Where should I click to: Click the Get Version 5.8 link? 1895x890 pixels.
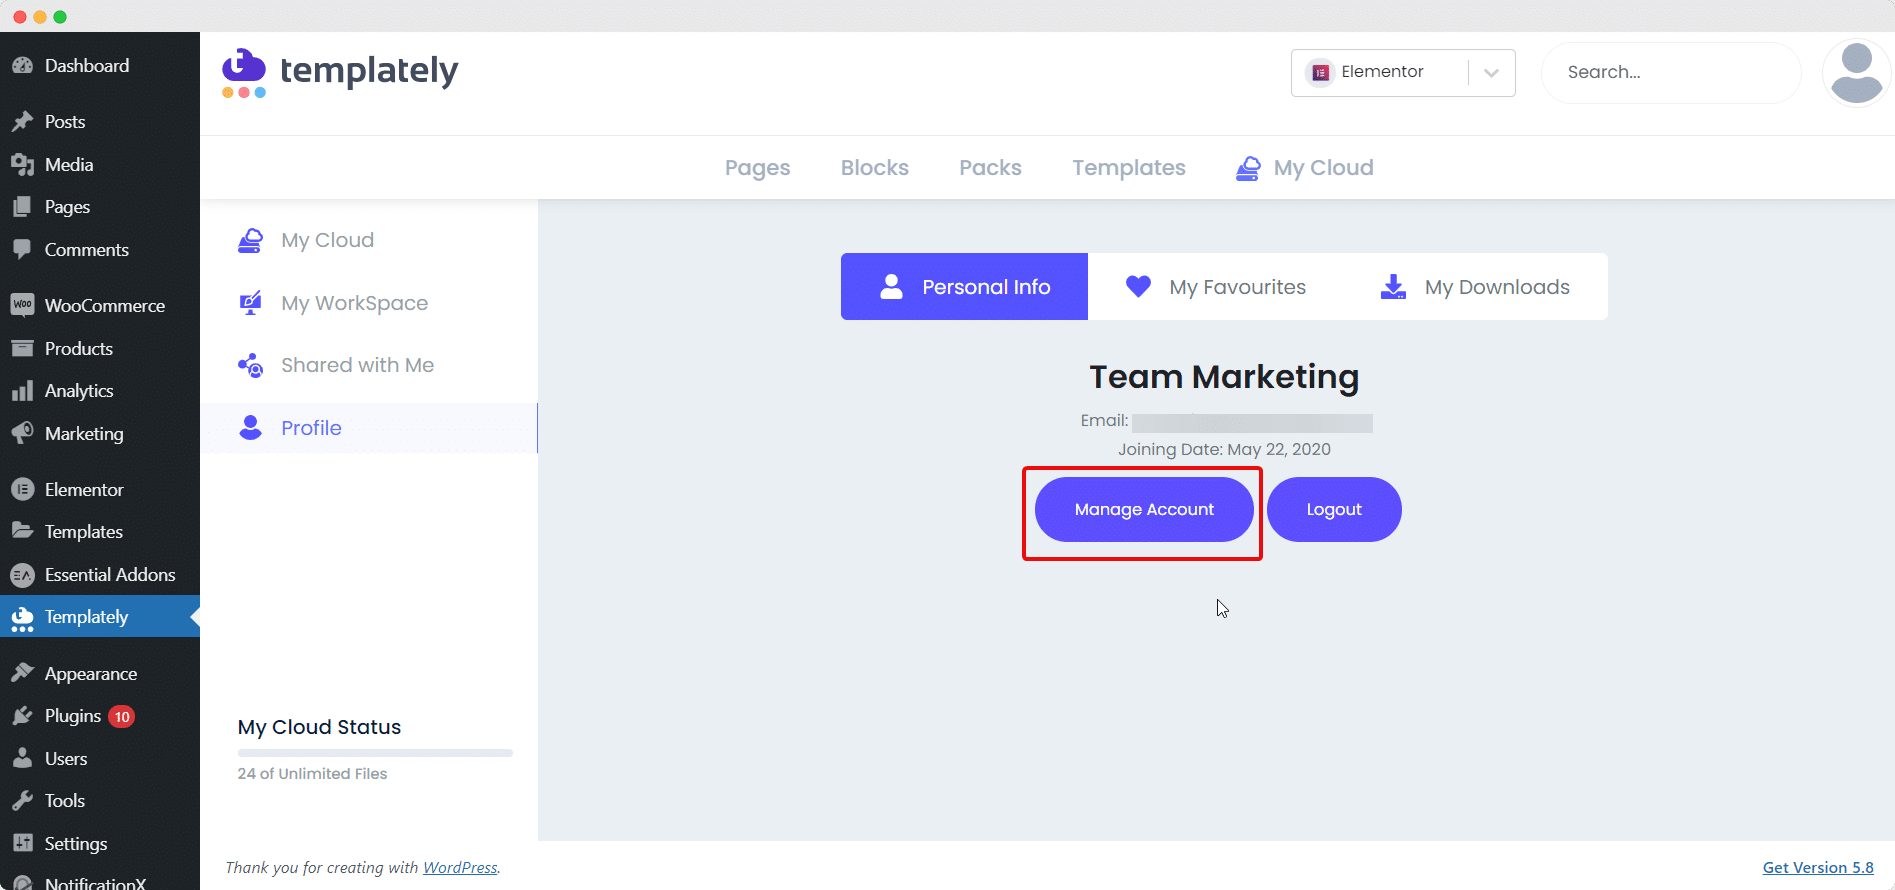[1818, 868]
